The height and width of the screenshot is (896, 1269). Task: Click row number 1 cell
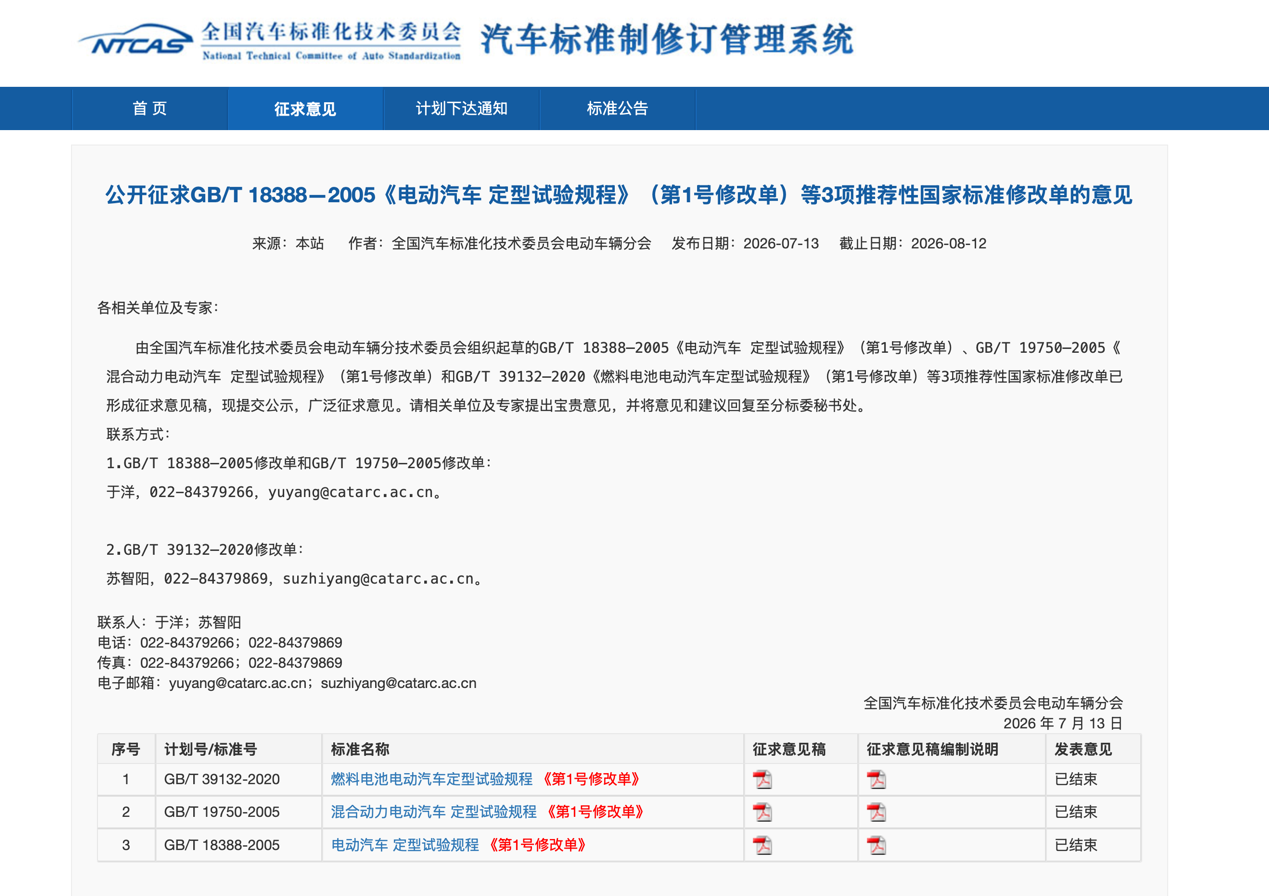pyautogui.click(x=126, y=779)
